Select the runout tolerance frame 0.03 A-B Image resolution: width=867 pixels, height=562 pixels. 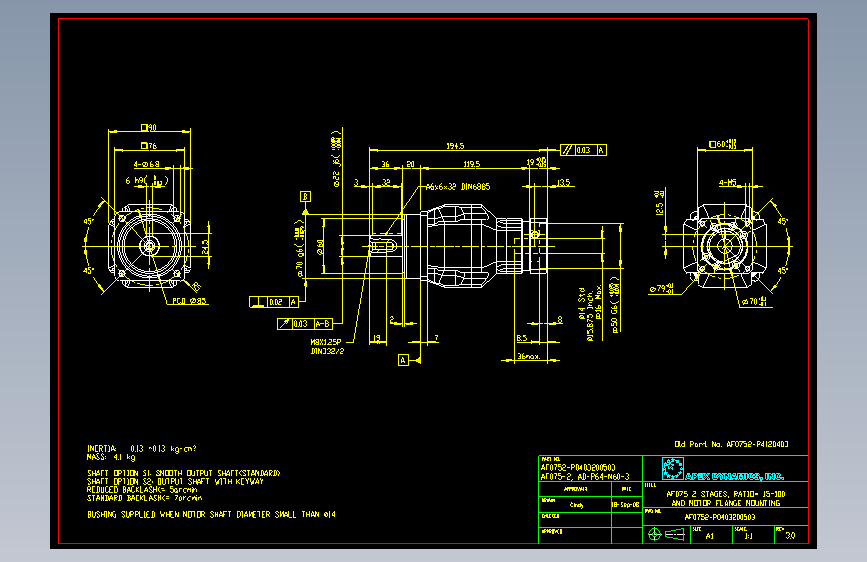305,324
